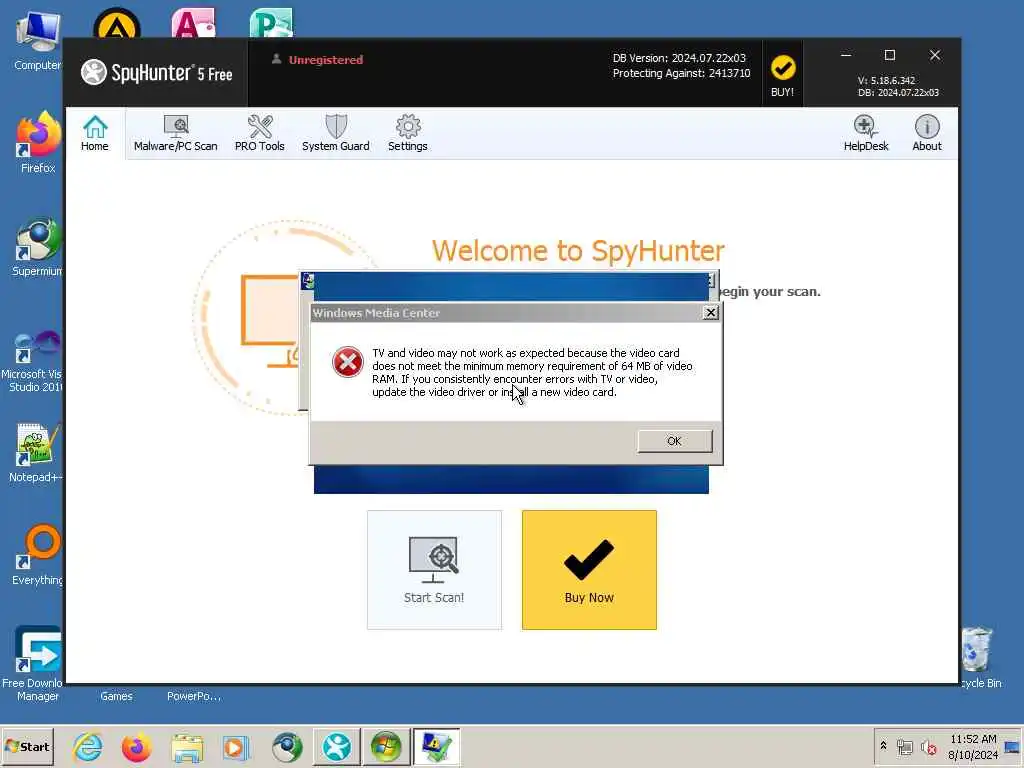This screenshot has width=1024, height=768.
Task: Close the SpyHunter window
Action: tap(935, 56)
